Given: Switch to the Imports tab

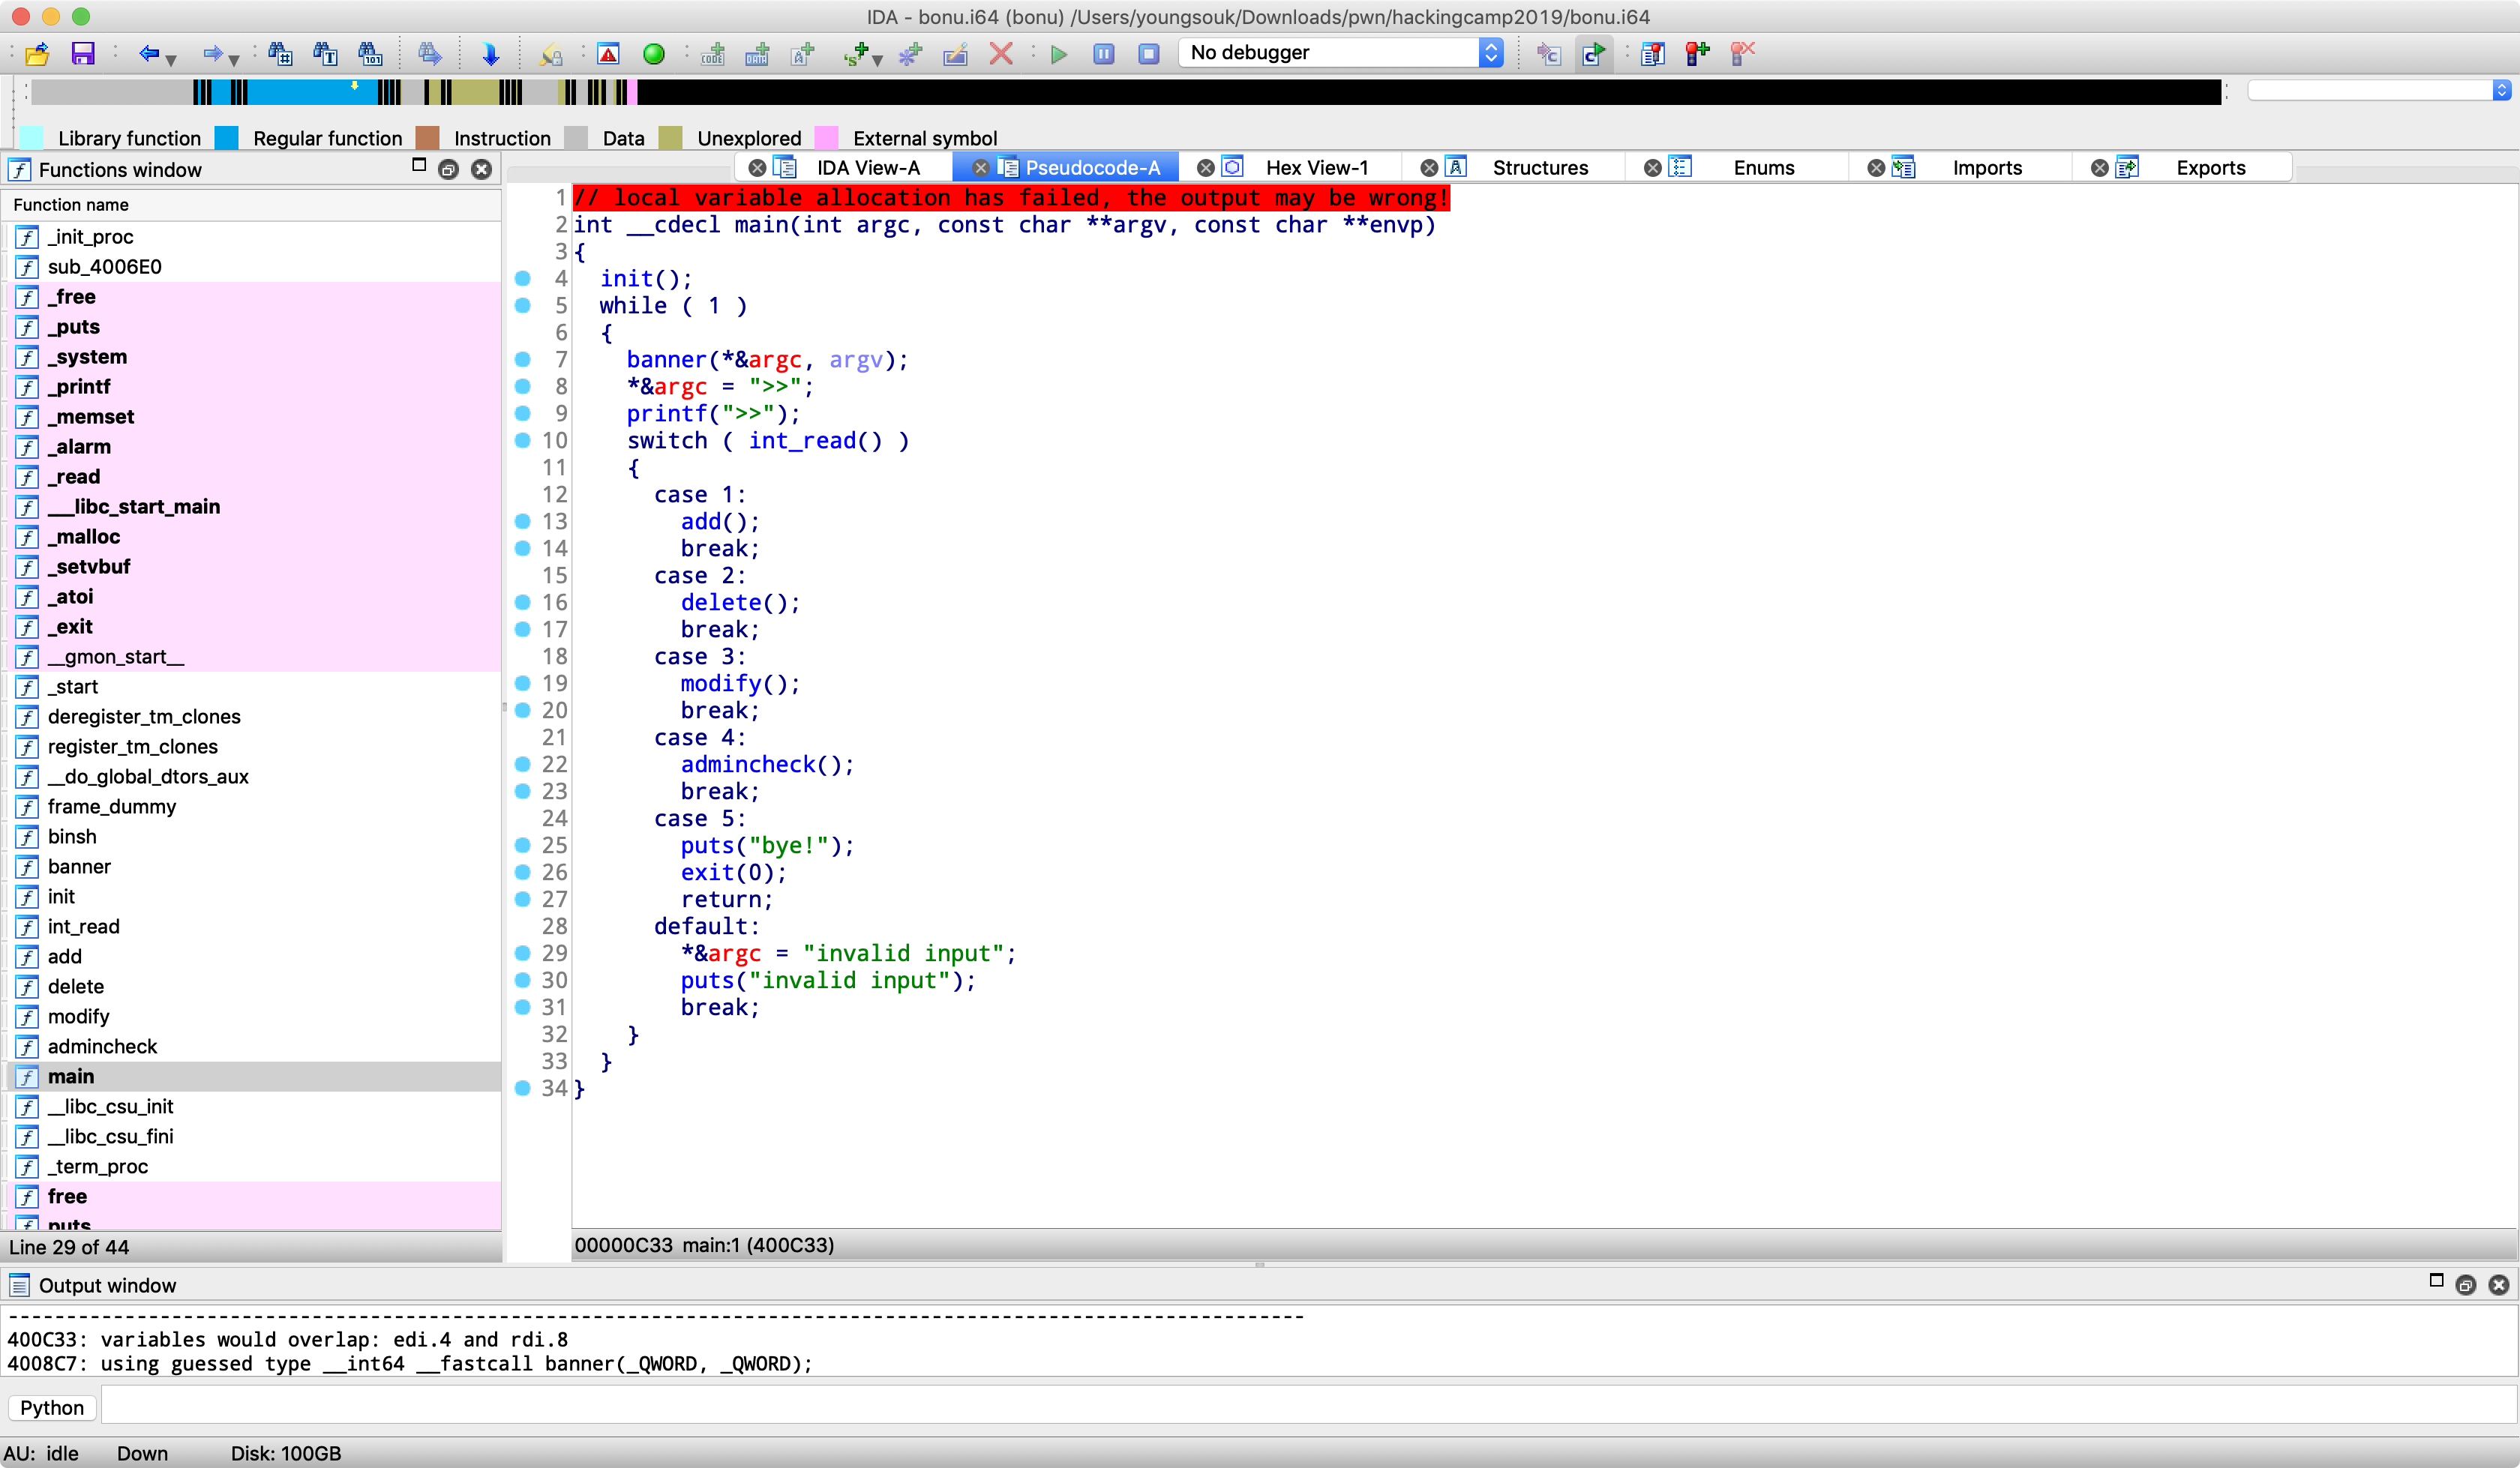Looking at the screenshot, I should tap(1986, 168).
